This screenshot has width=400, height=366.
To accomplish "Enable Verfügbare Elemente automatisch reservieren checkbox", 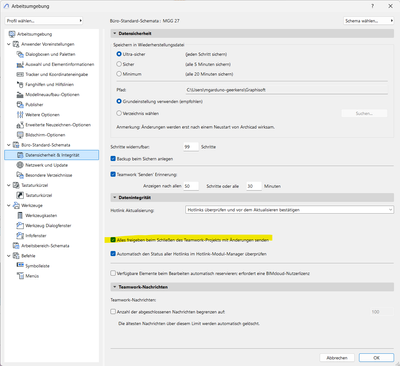I will click(113, 273).
